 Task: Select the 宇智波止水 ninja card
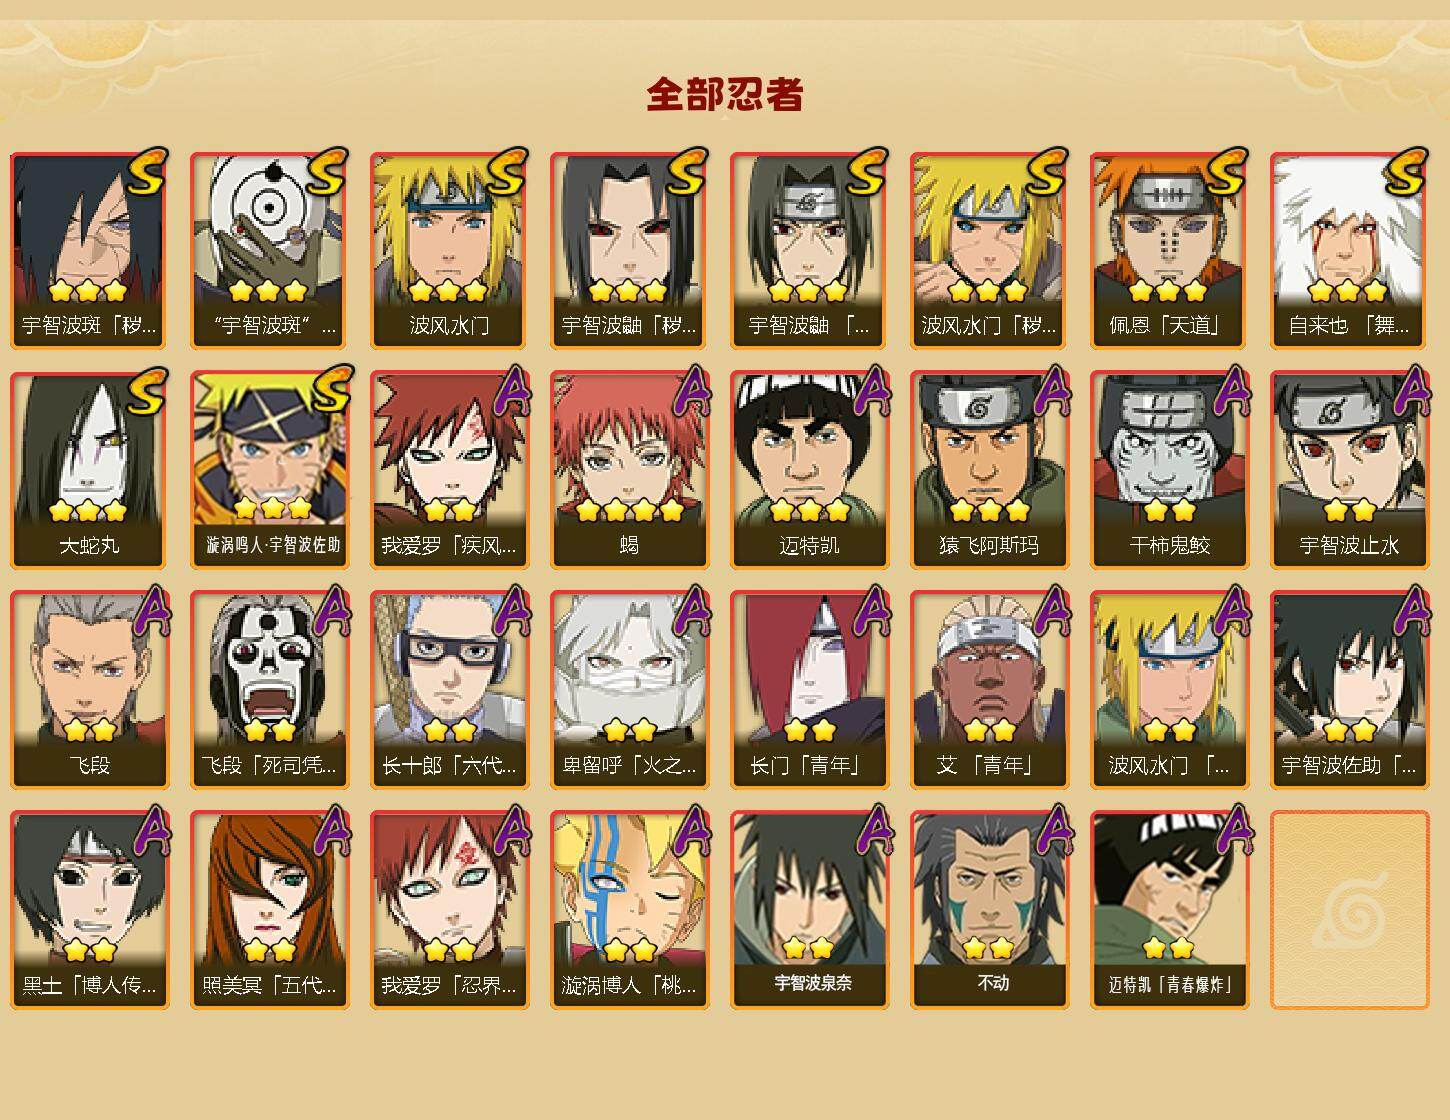point(1350,470)
